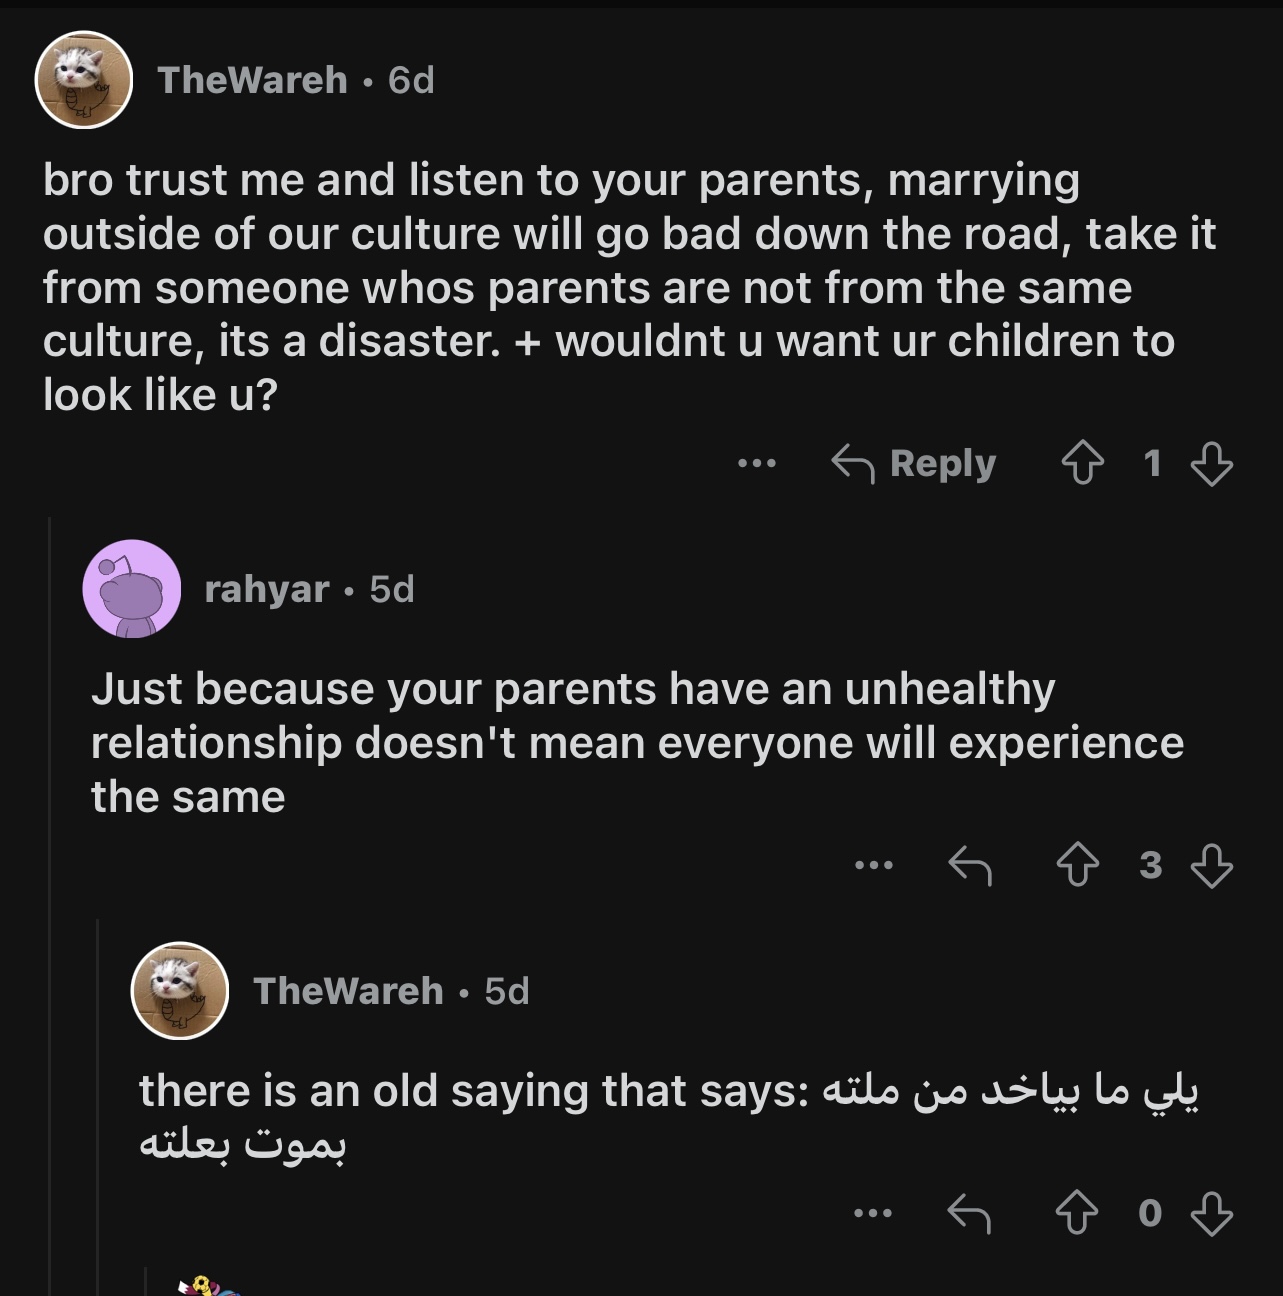Upvote TheWareh's top comment about parents
Viewport: 1283px width, 1296px height.
1081,464
